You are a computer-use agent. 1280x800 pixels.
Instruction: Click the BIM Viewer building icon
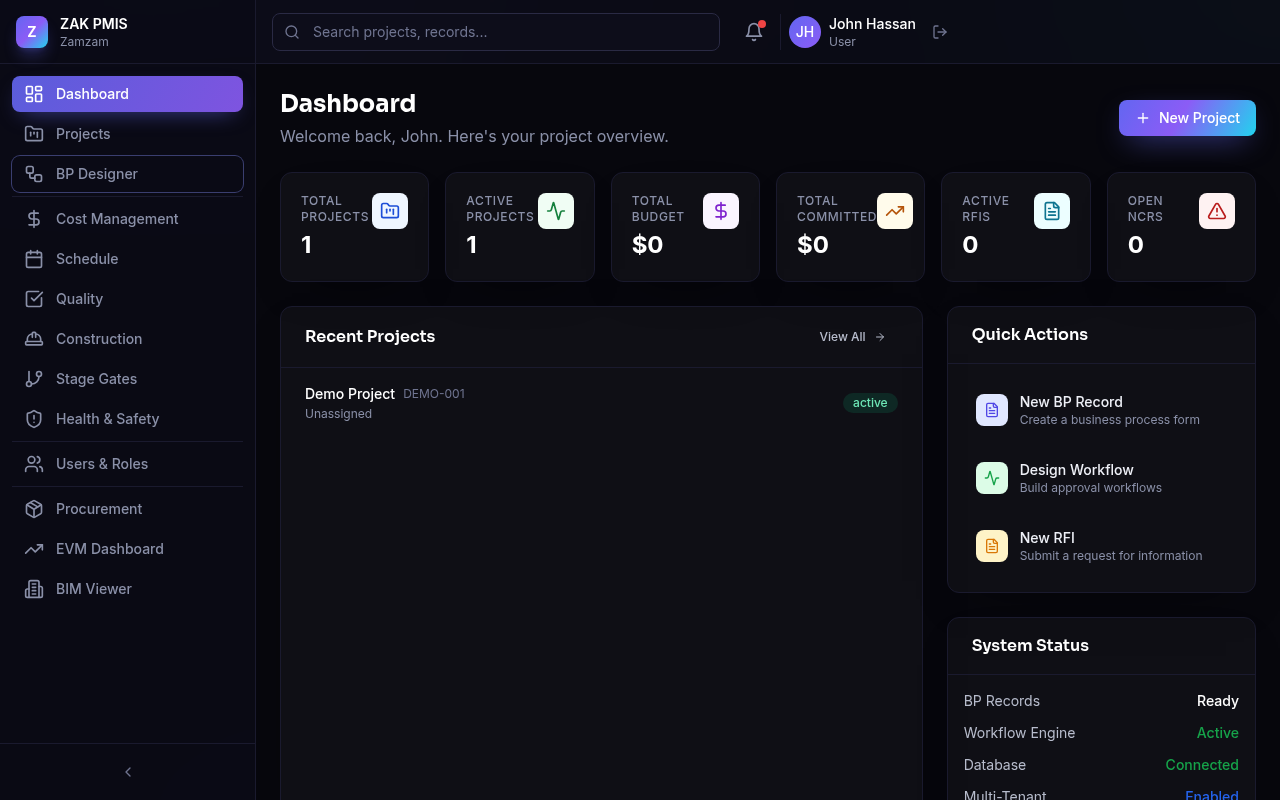coord(34,589)
